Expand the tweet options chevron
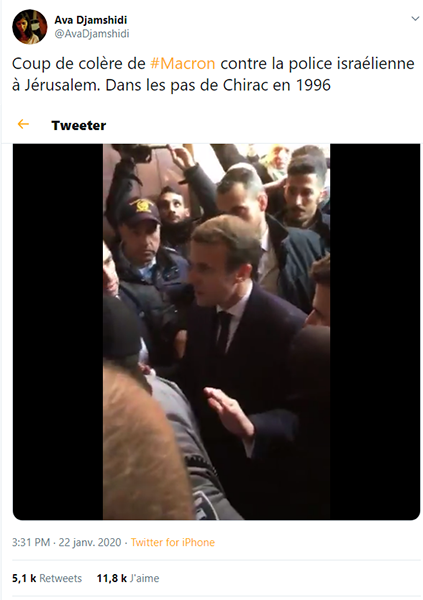The image size is (423, 600). click(x=415, y=18)
